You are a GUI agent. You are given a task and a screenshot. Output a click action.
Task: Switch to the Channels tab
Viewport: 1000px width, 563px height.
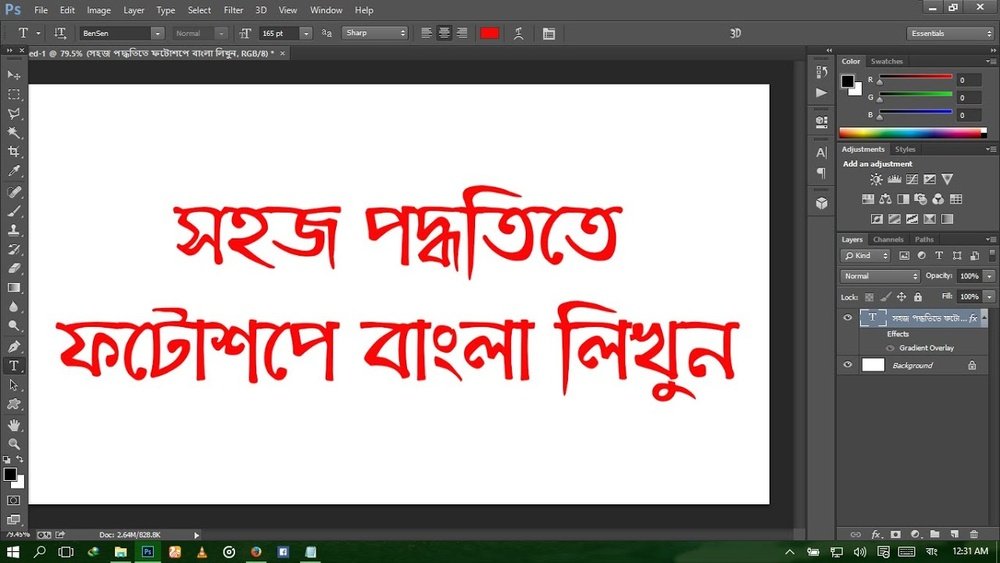(888, 240)
